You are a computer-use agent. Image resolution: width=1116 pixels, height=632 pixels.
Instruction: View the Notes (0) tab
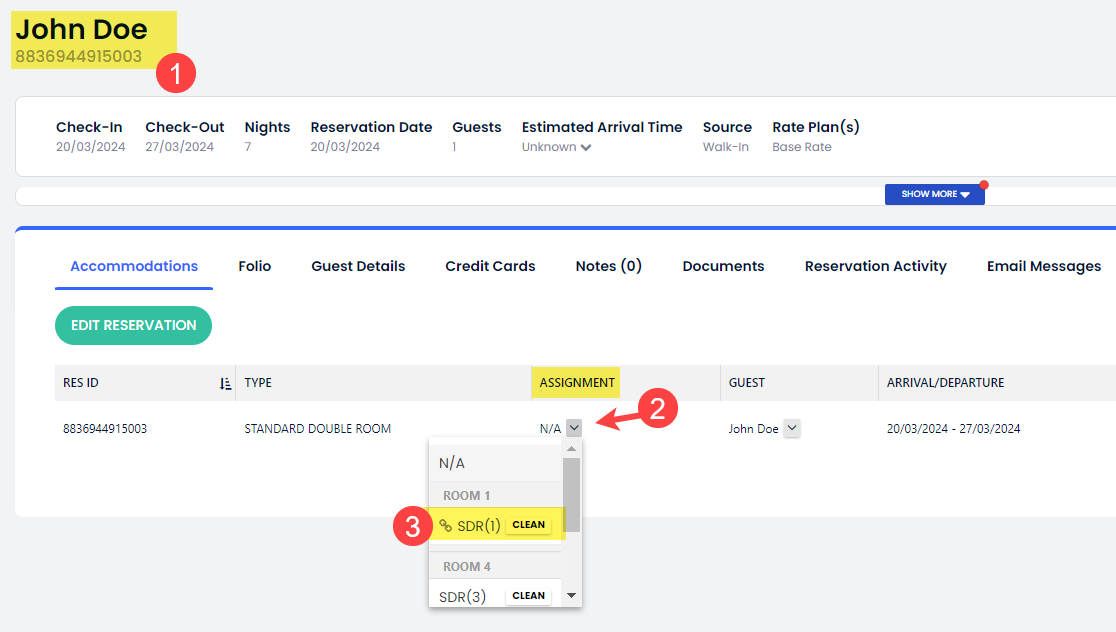click(608, 266)
